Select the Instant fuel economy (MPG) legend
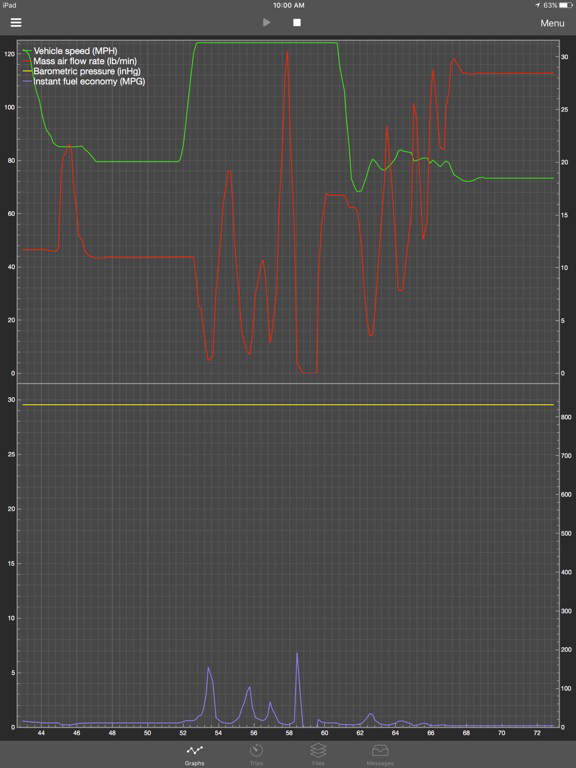576x768 pixels. tap(84, 81)
